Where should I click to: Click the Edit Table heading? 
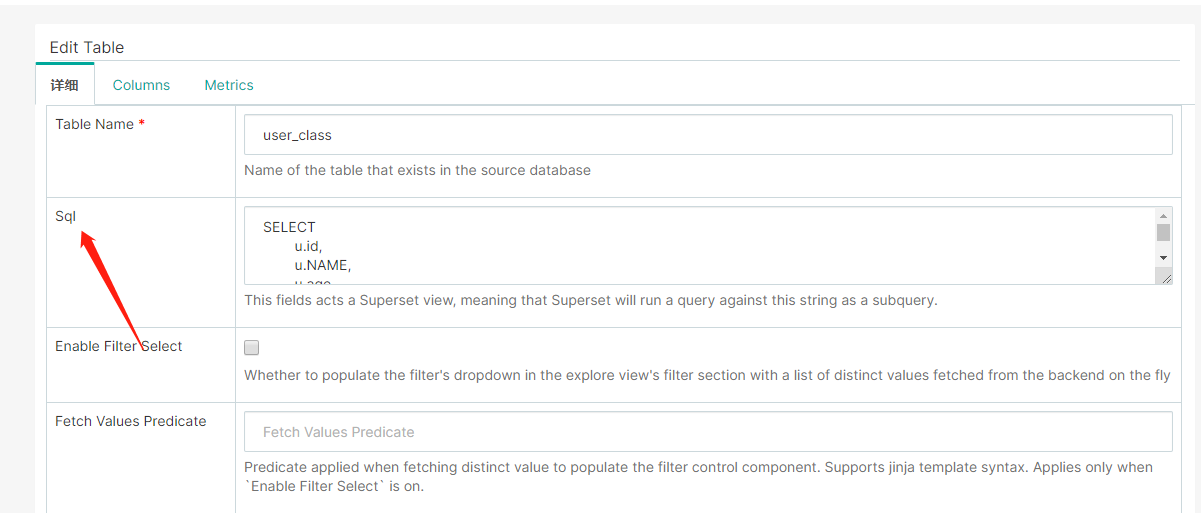point(87,47)
